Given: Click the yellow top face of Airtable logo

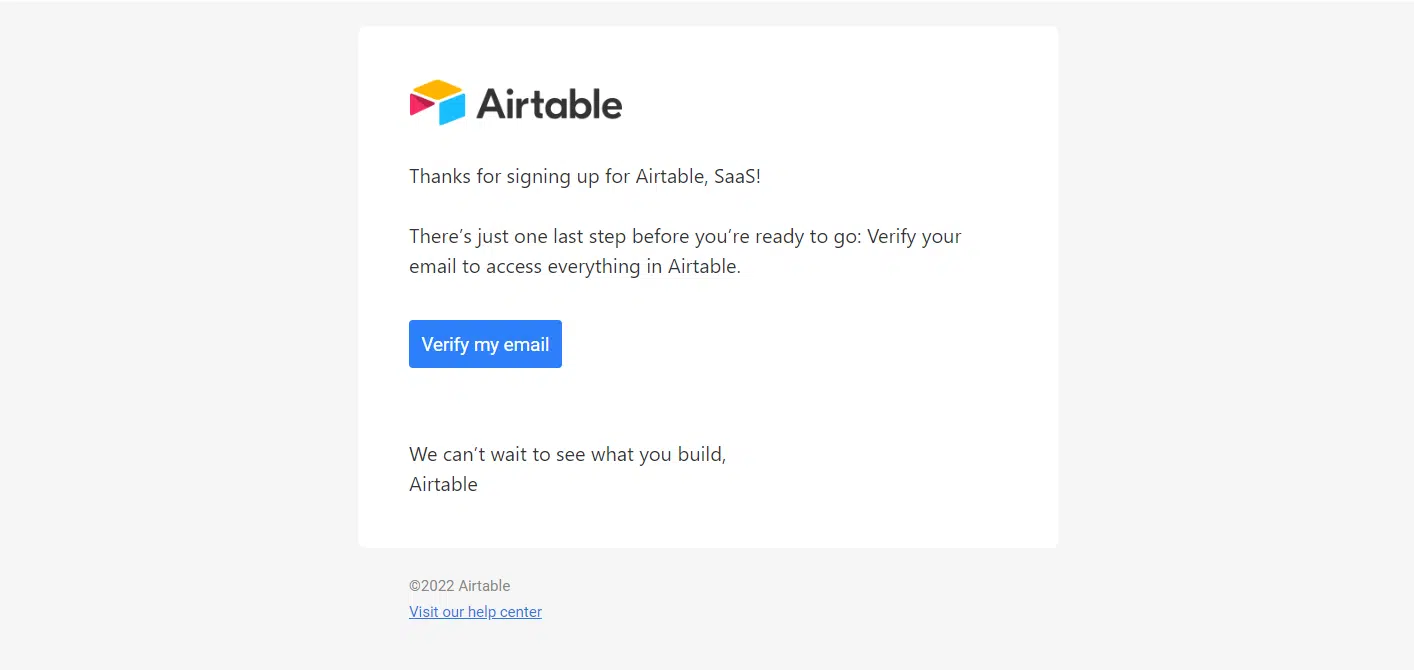Looking at the screenshot, I should pos(438,90).
